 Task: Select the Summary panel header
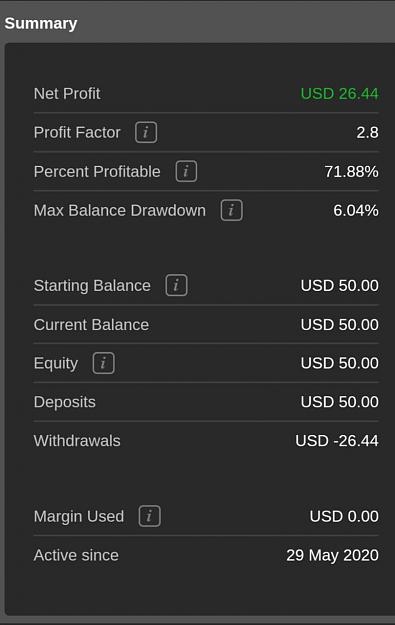click(x=41, y=24)
